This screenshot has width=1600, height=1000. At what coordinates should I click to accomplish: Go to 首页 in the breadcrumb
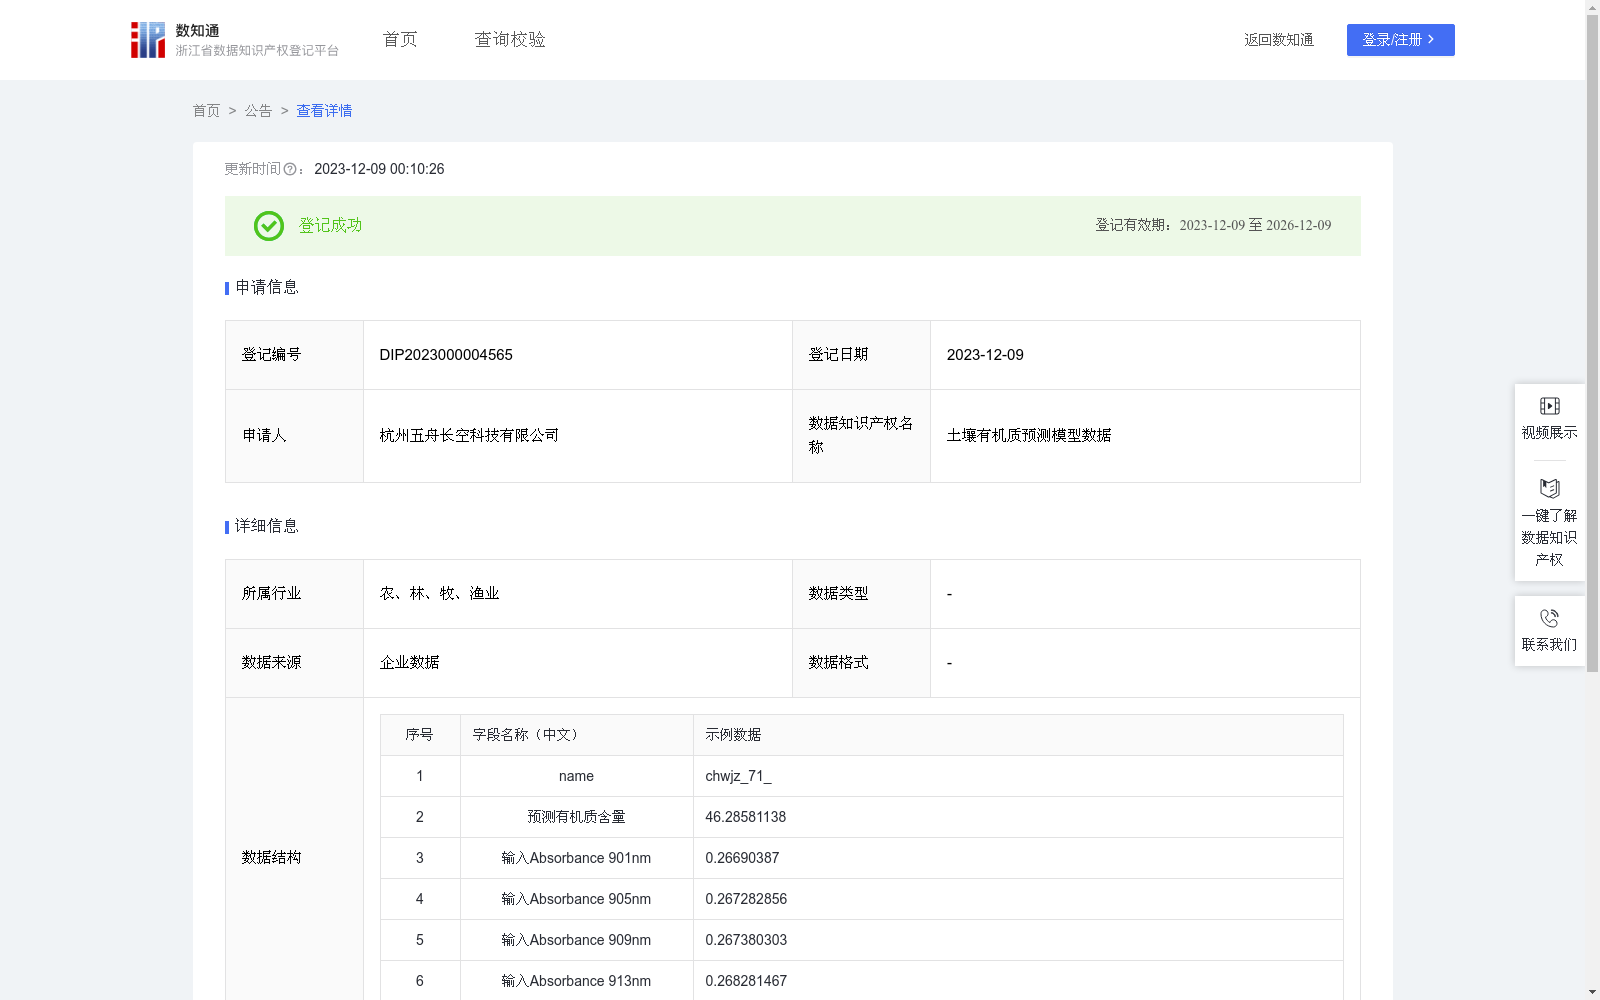pyautogui.click(x=206, y=111)
